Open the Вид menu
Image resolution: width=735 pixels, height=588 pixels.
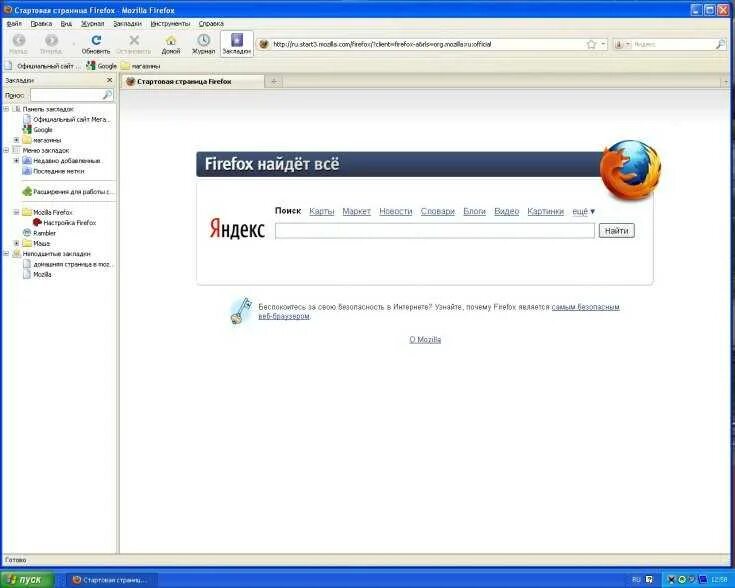[66, 23]
